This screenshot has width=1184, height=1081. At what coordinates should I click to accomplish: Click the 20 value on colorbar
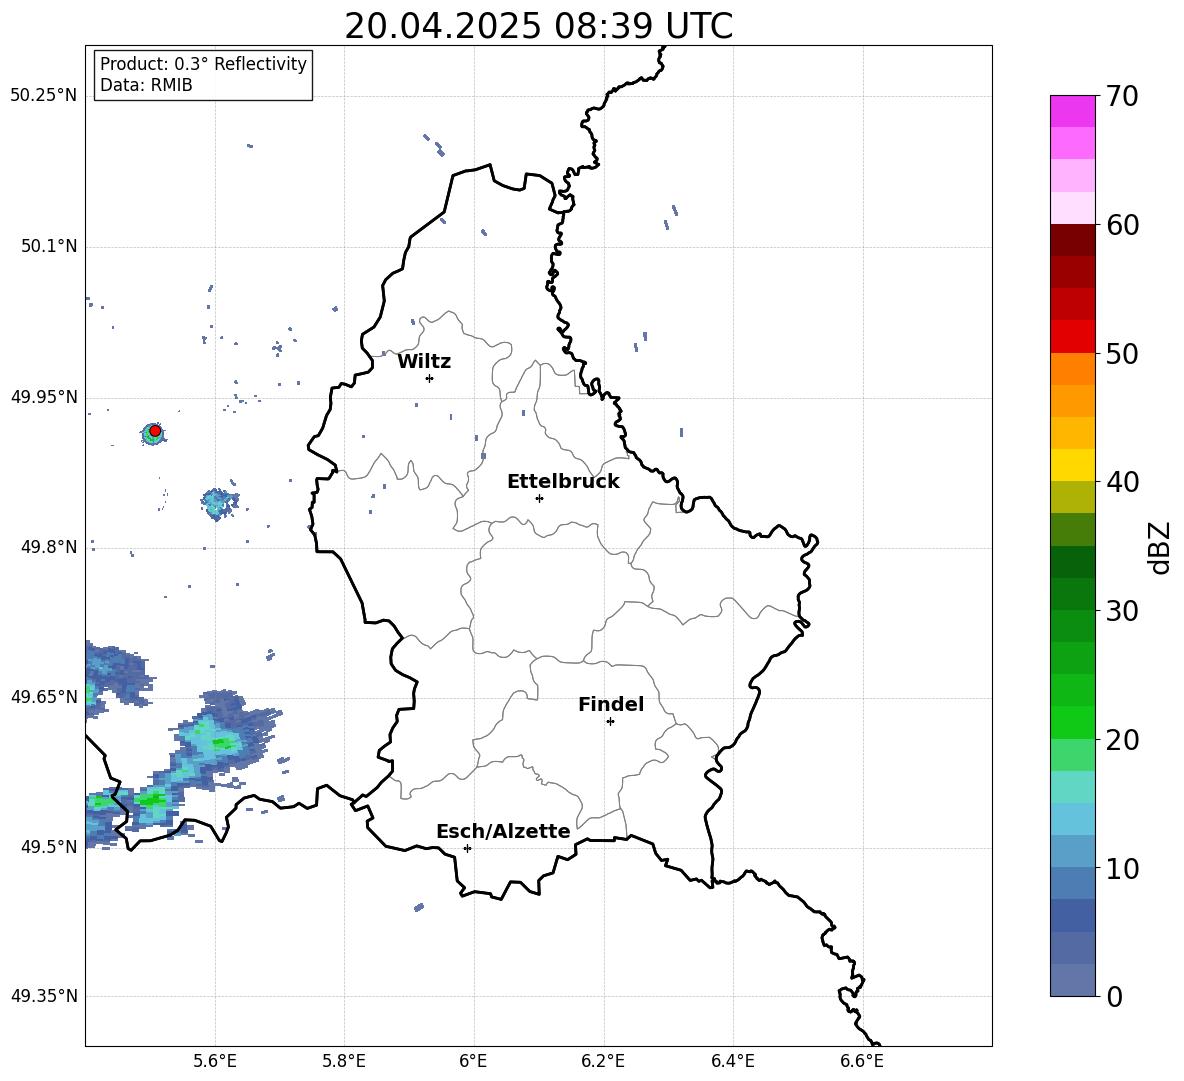point(1121,740)
